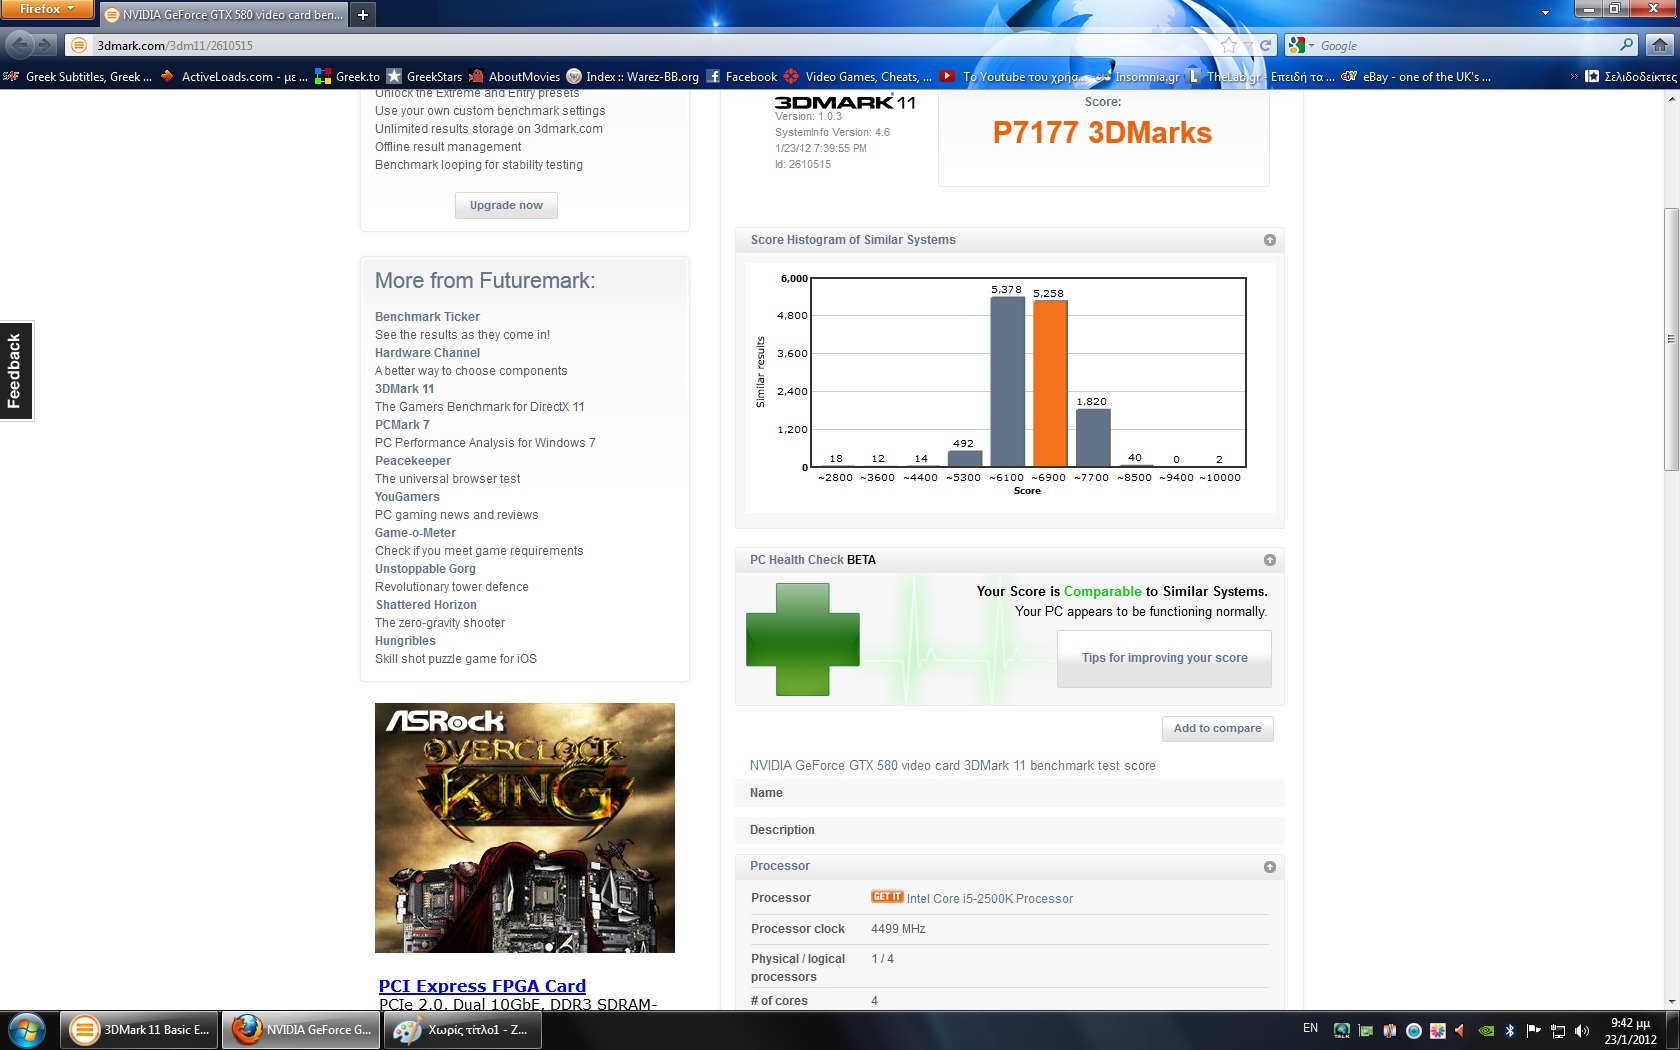Open the Windows Start menu orb
The height and width of the screenshot is (1050, 1680).
tap(27, 1030)
